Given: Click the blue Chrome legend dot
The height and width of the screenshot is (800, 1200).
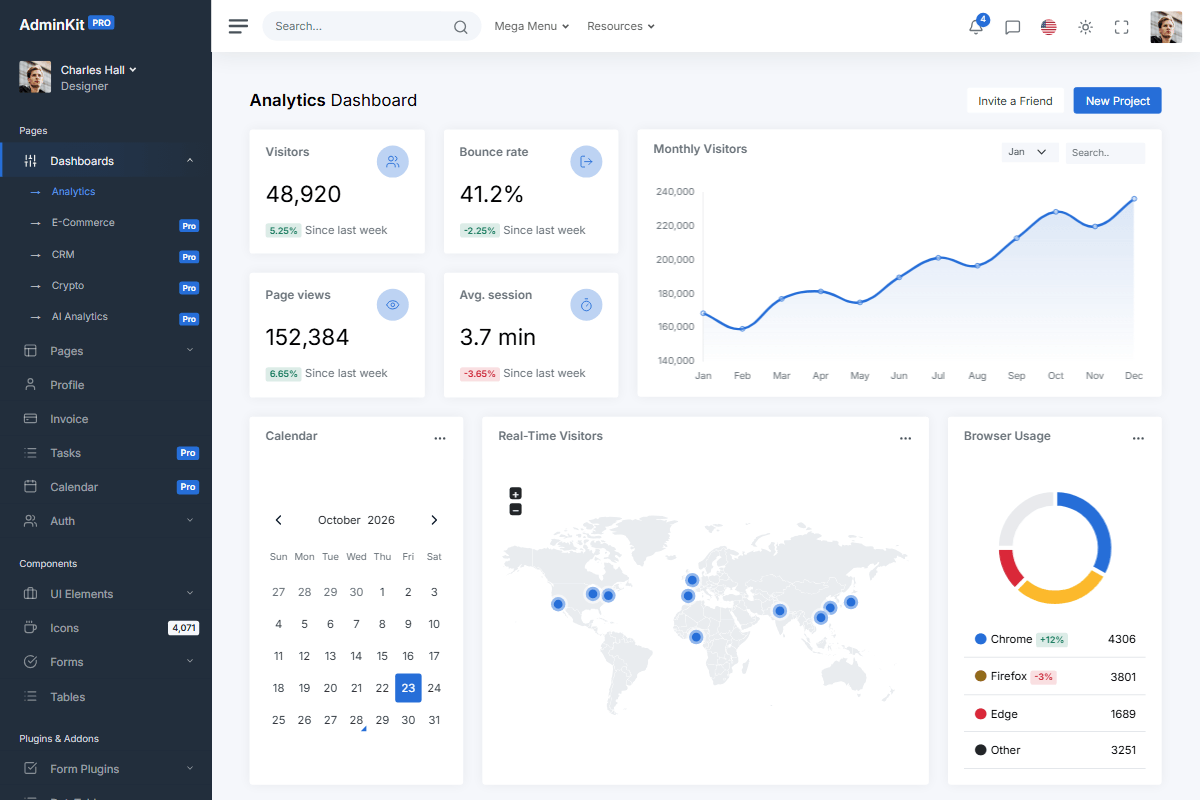Looking at the screenshot, I should (x=981, y=639).
